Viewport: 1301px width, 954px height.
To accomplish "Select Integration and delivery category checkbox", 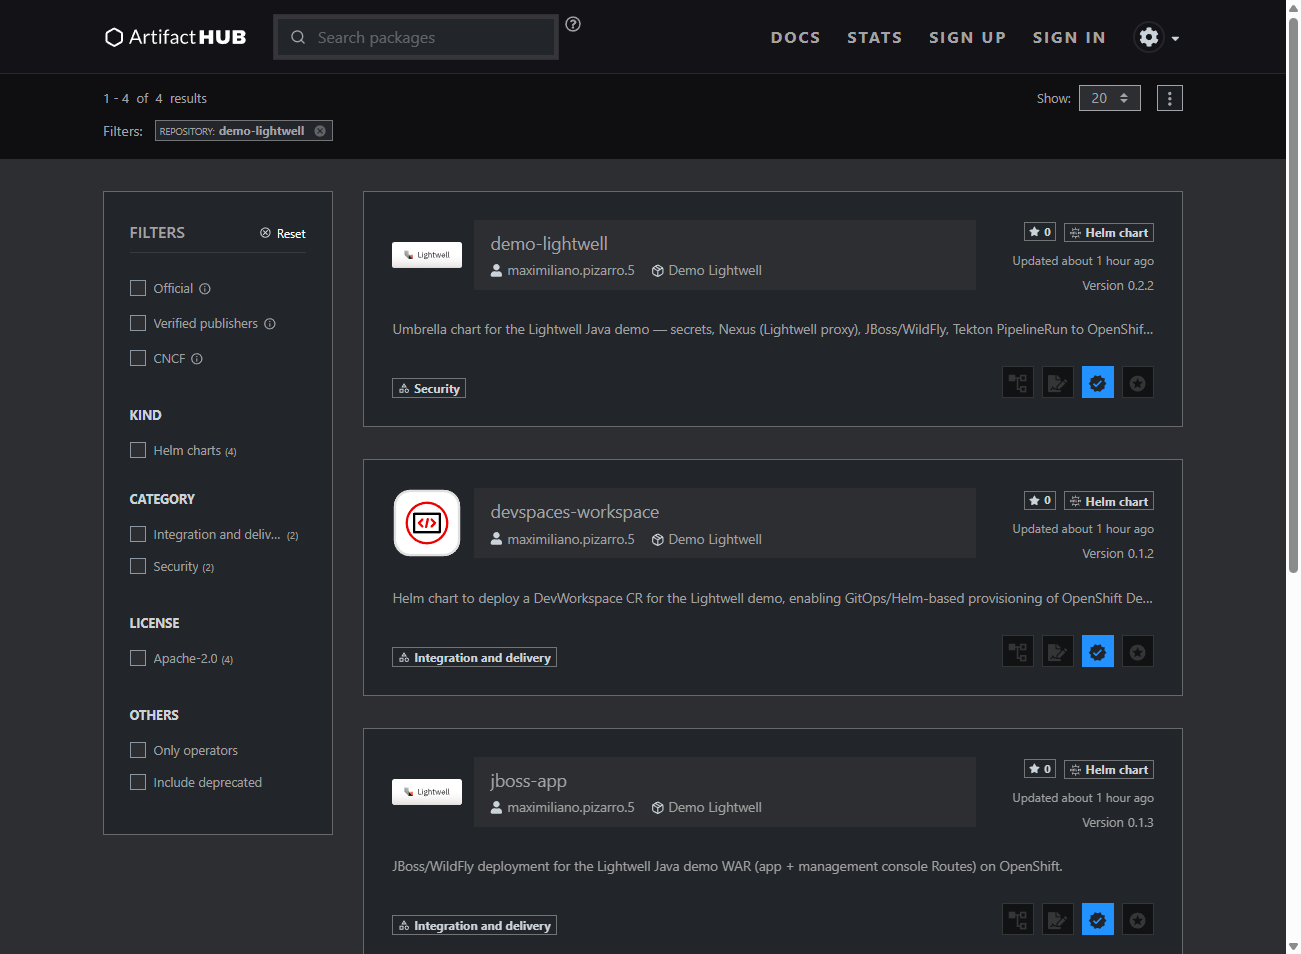I will 138,534.
